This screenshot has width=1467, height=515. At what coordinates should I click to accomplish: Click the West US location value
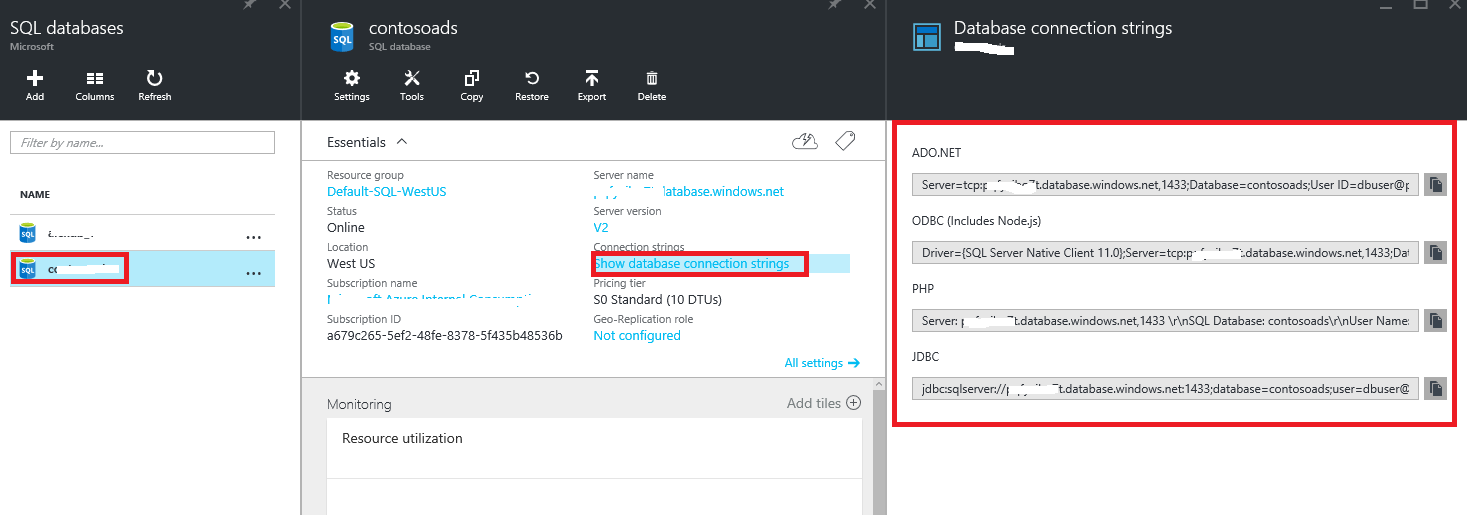351,263
